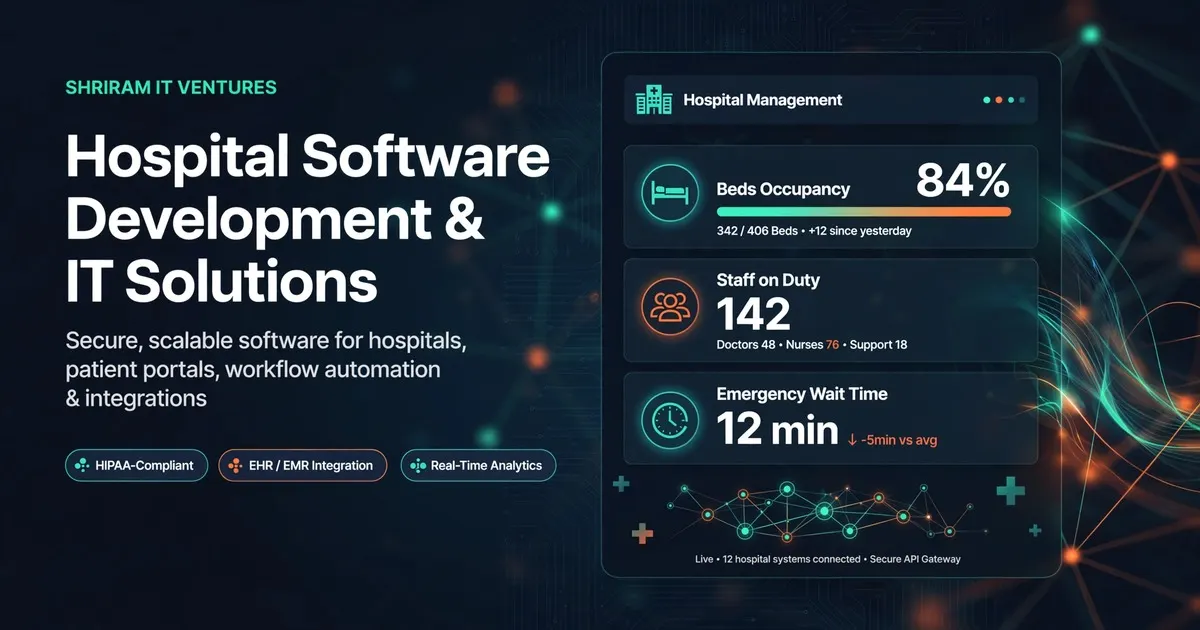This screenshot has width=1200, height=630.
Task: Click the Hospital Software Development headline
Action: (308, 220)
